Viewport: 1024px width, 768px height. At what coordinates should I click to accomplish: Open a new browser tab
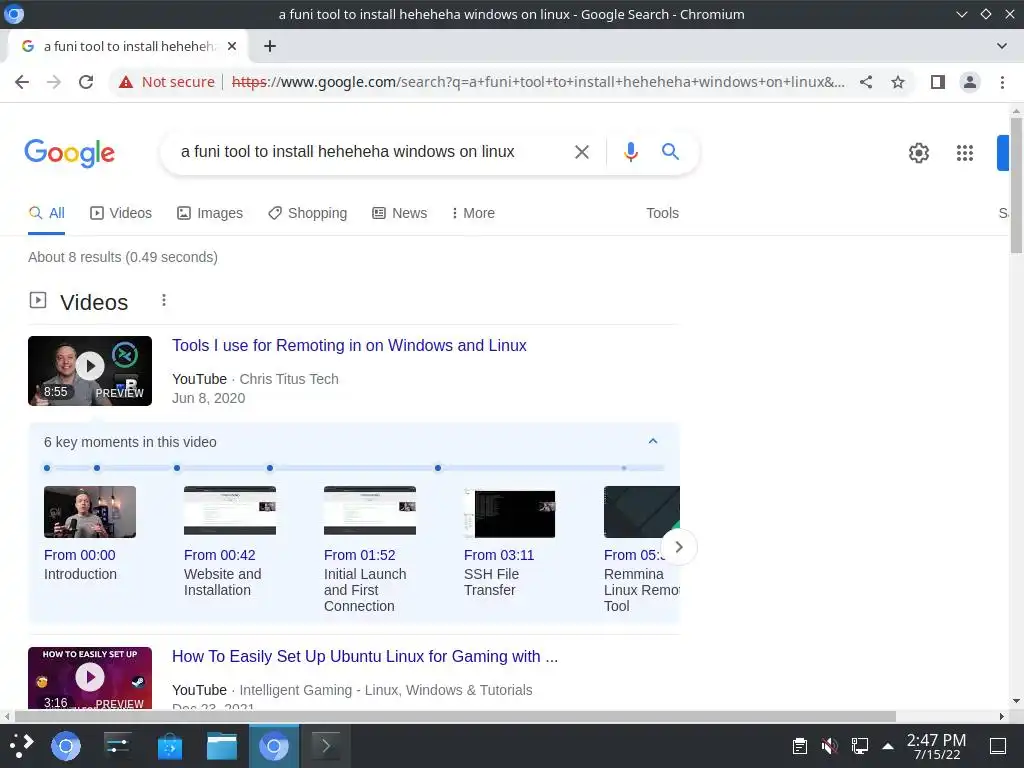(270, 46)
